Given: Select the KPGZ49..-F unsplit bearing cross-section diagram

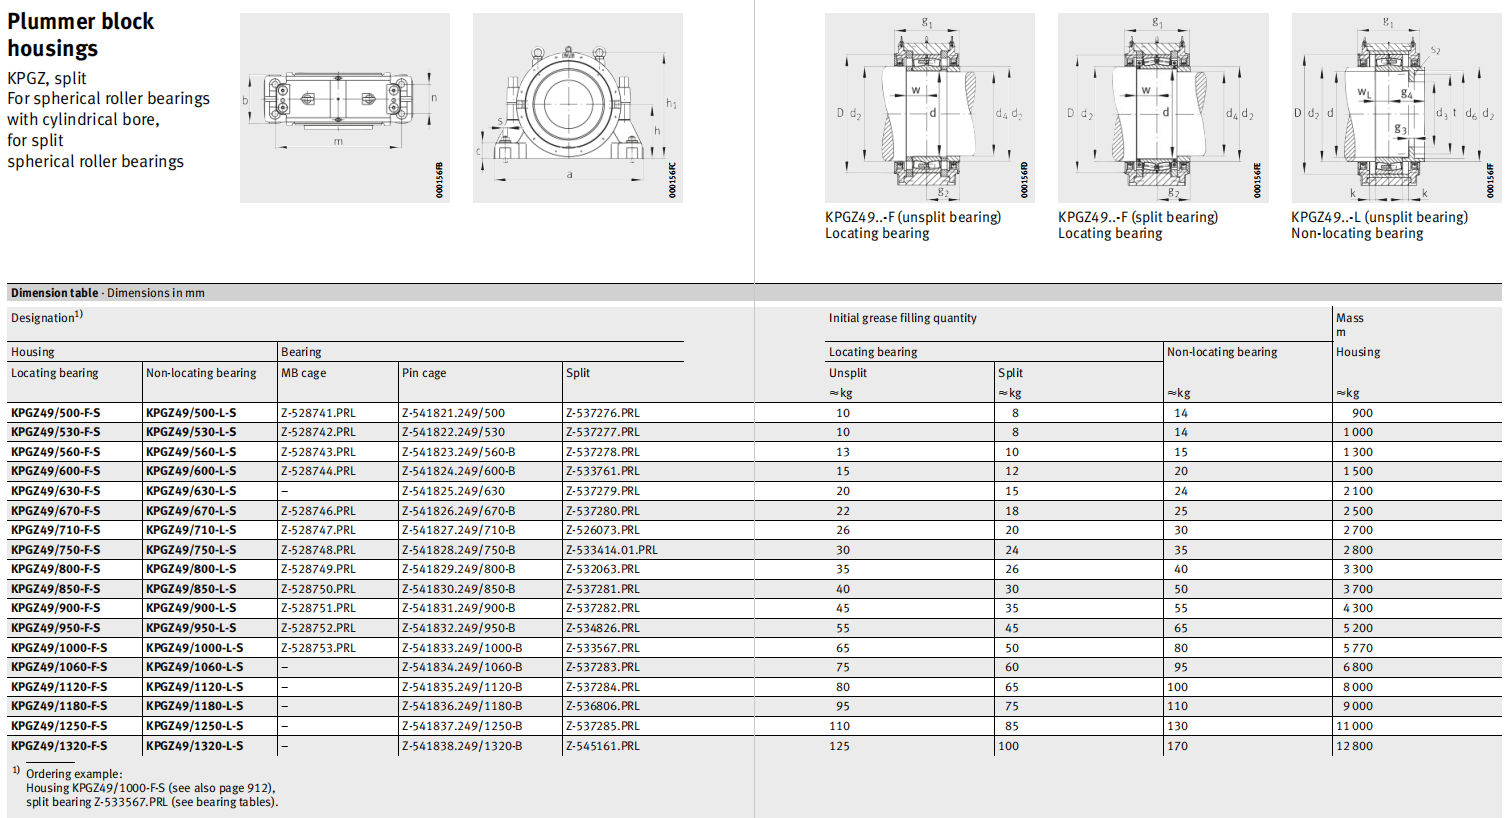Looking at the screenshot, I should point(928,107).
